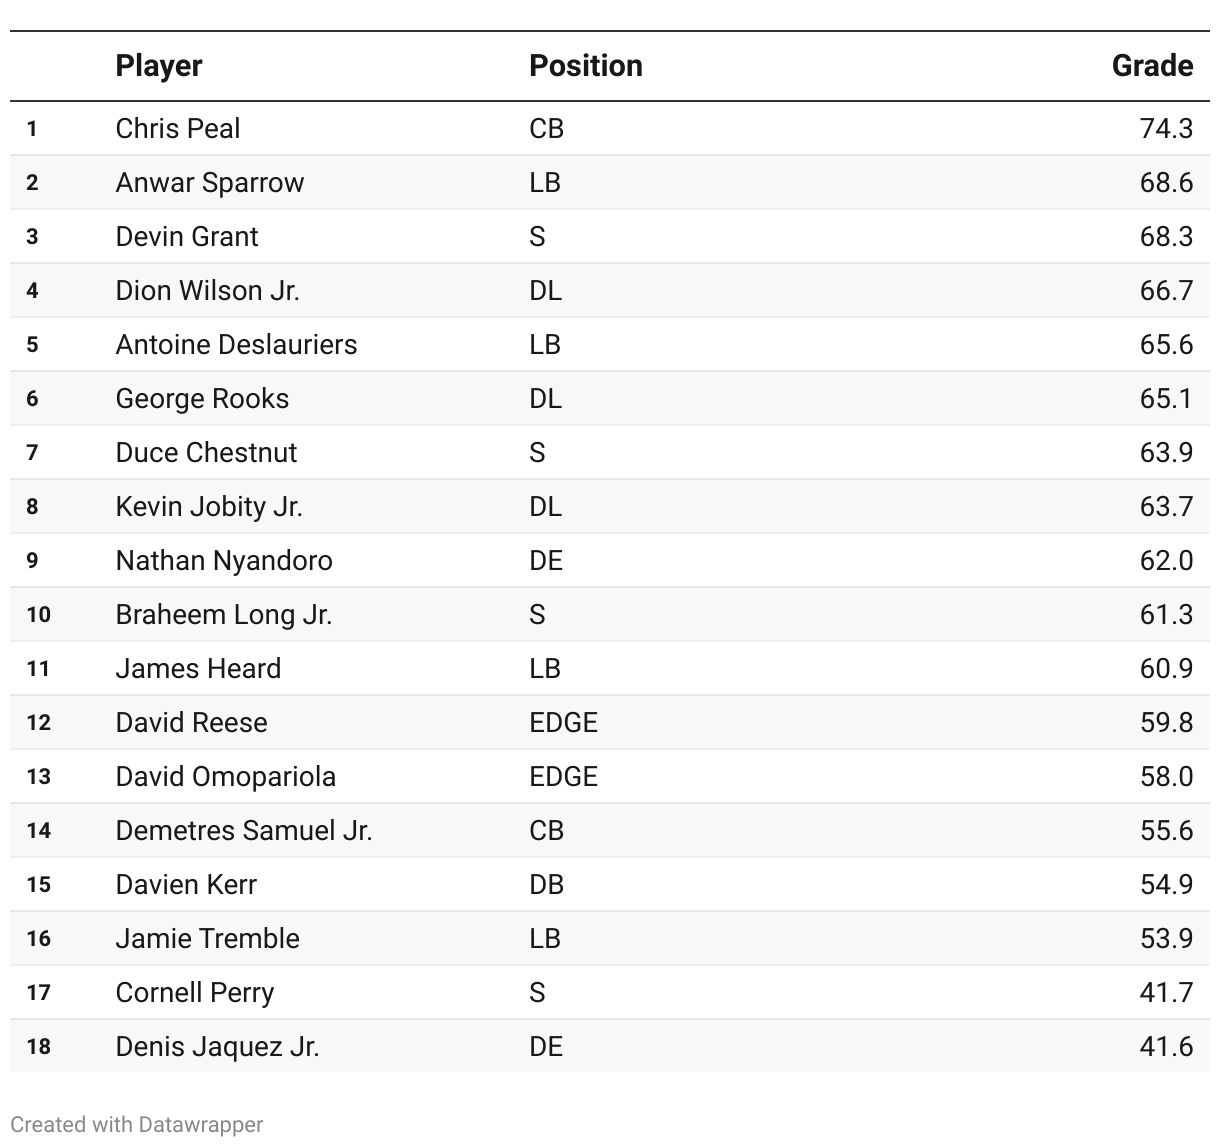
Task: Select the Anwar Sparrow player name
Action: point(210,183)
